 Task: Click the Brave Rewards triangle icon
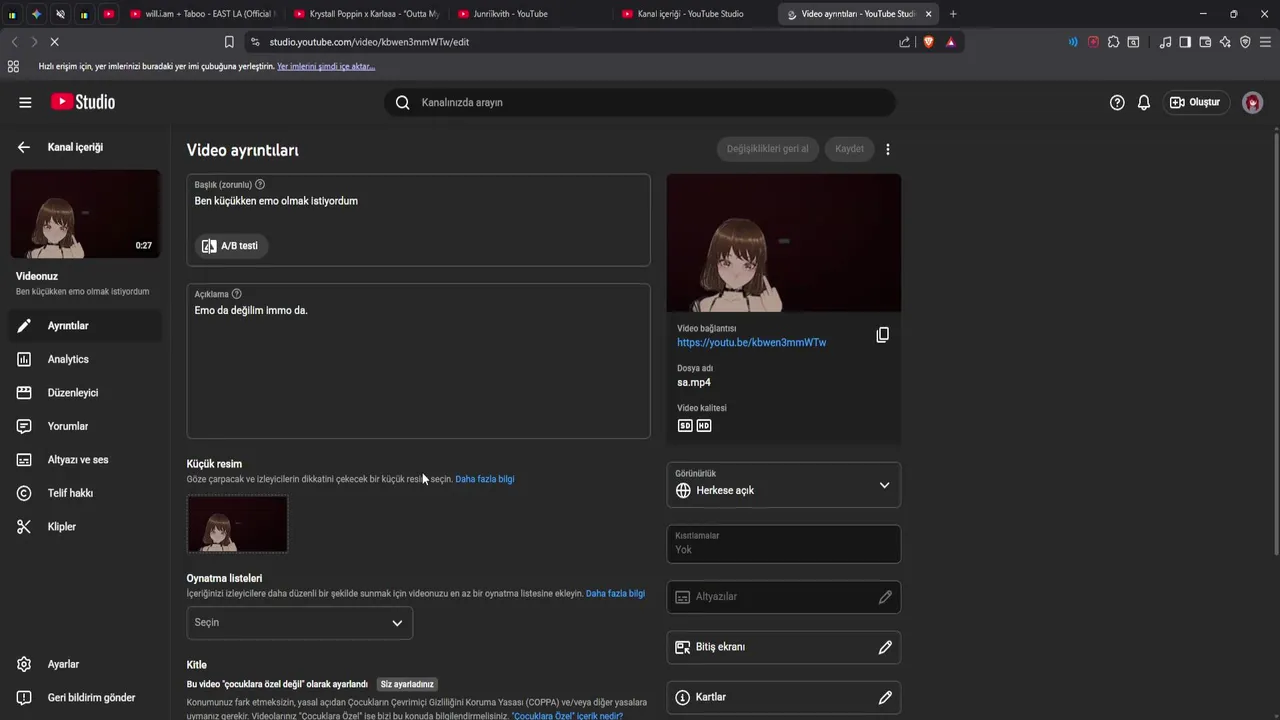950,42
